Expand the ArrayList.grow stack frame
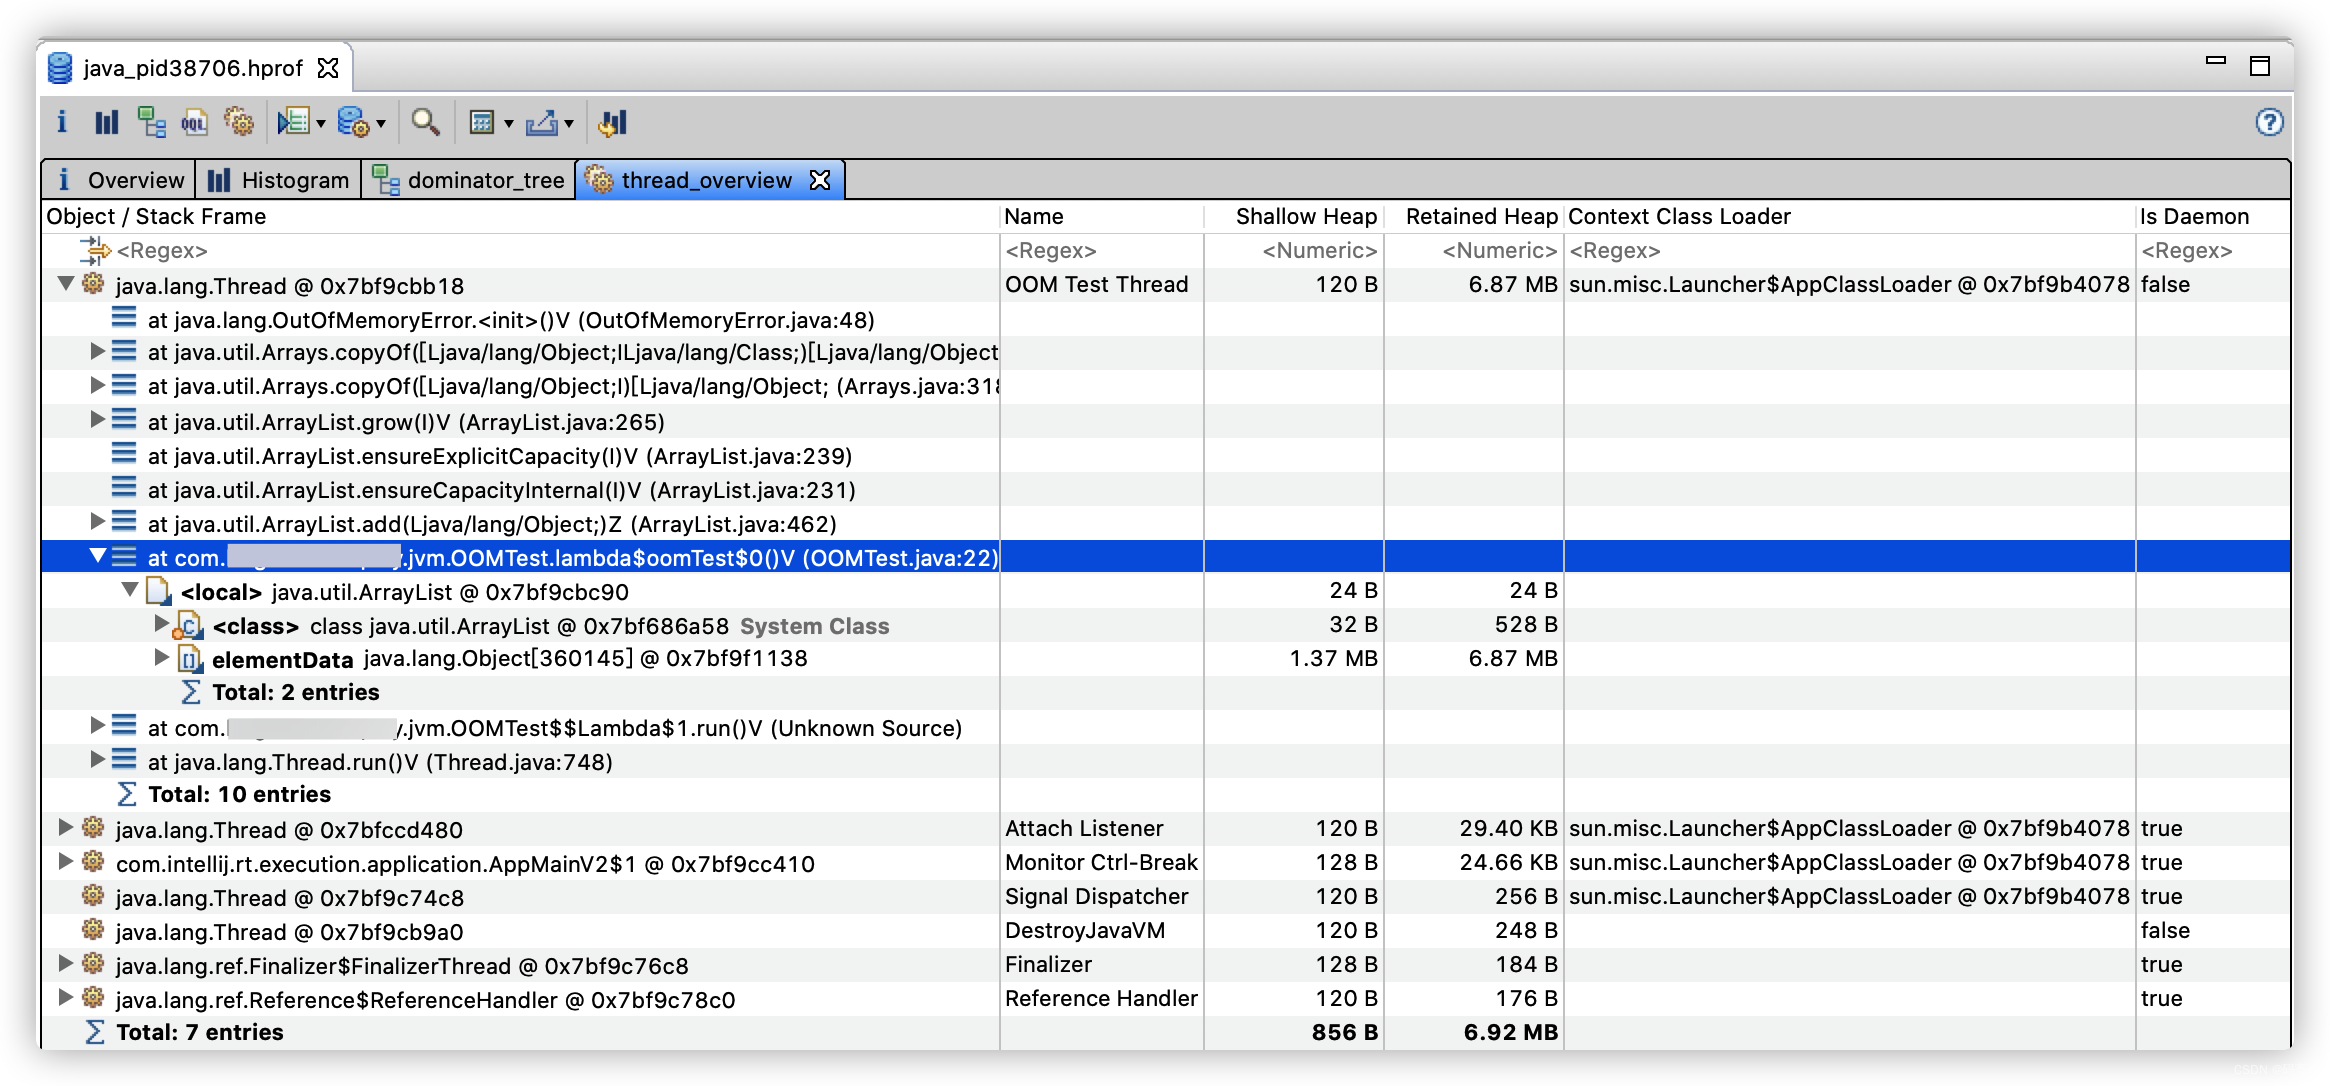The width and height of the screenshot is (2330, 1086). [97, 420]
